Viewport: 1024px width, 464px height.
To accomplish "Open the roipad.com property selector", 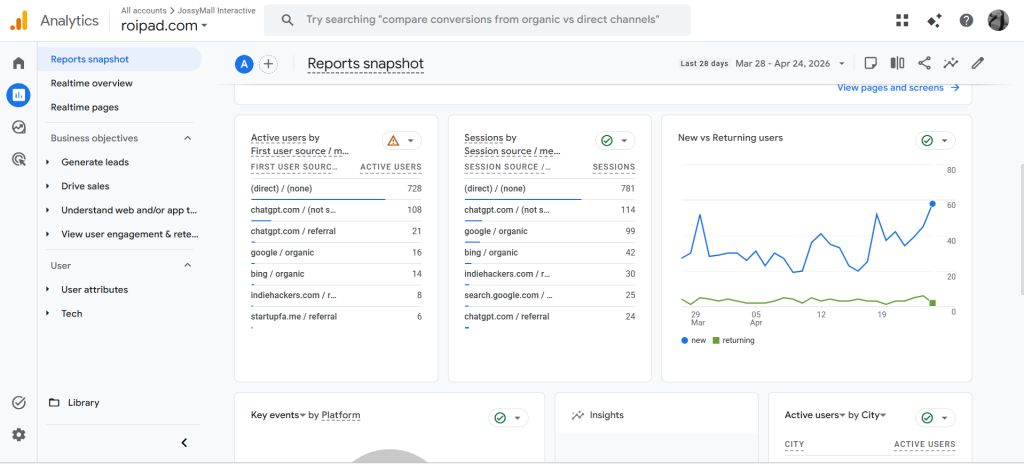I will point(165,26).
